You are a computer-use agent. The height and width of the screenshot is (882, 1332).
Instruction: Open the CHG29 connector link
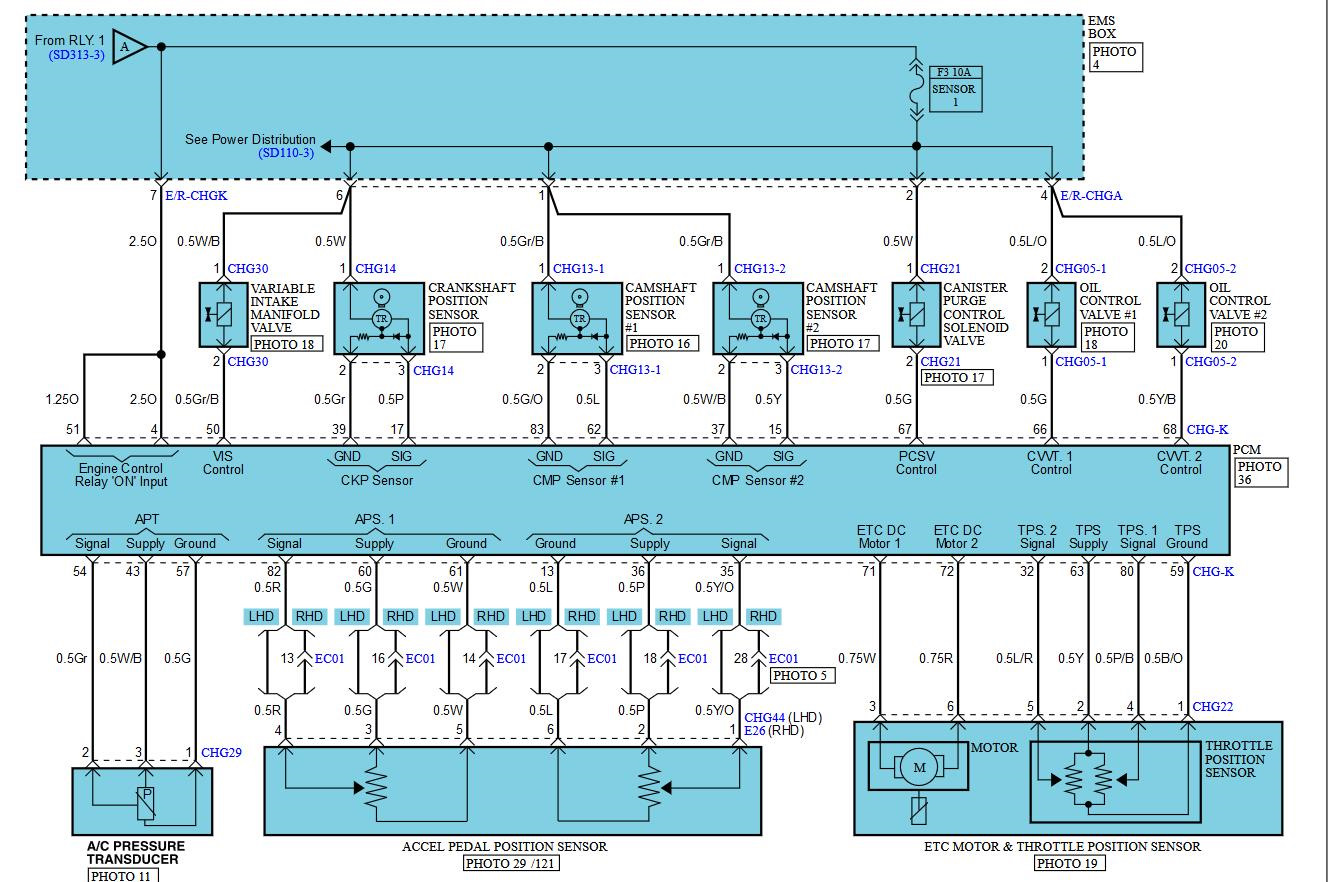221,753
